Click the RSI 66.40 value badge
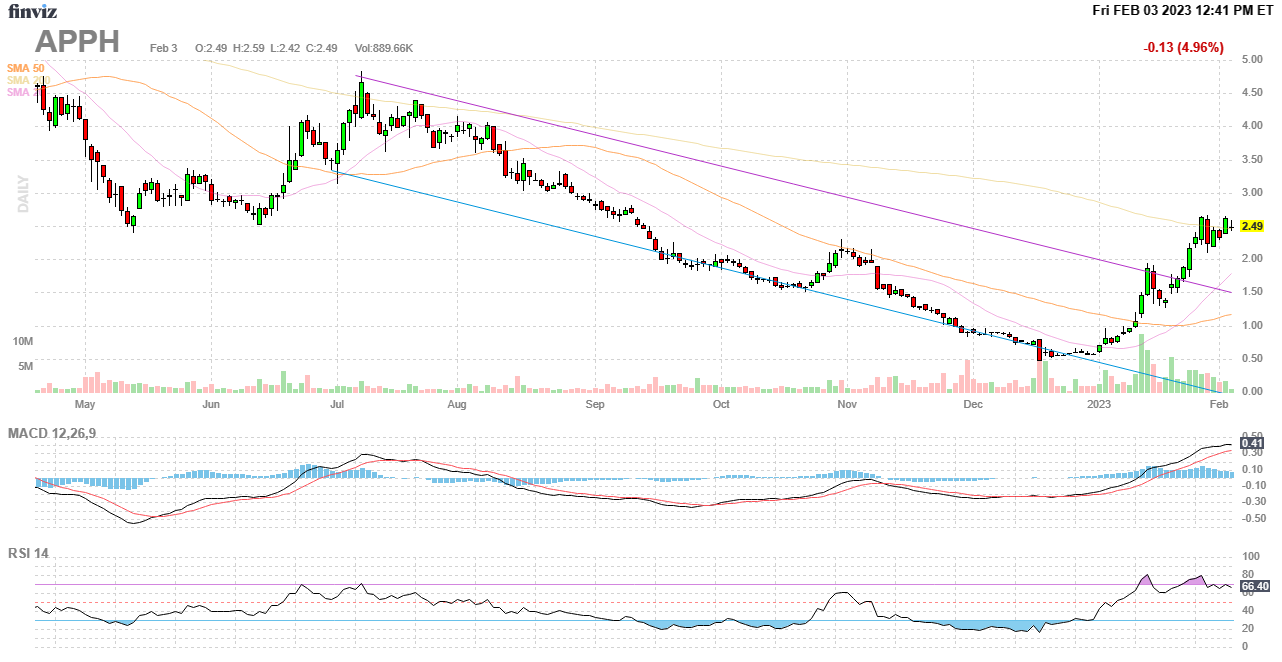Viewport: 1282px width, 662px height. [1254, 586]
